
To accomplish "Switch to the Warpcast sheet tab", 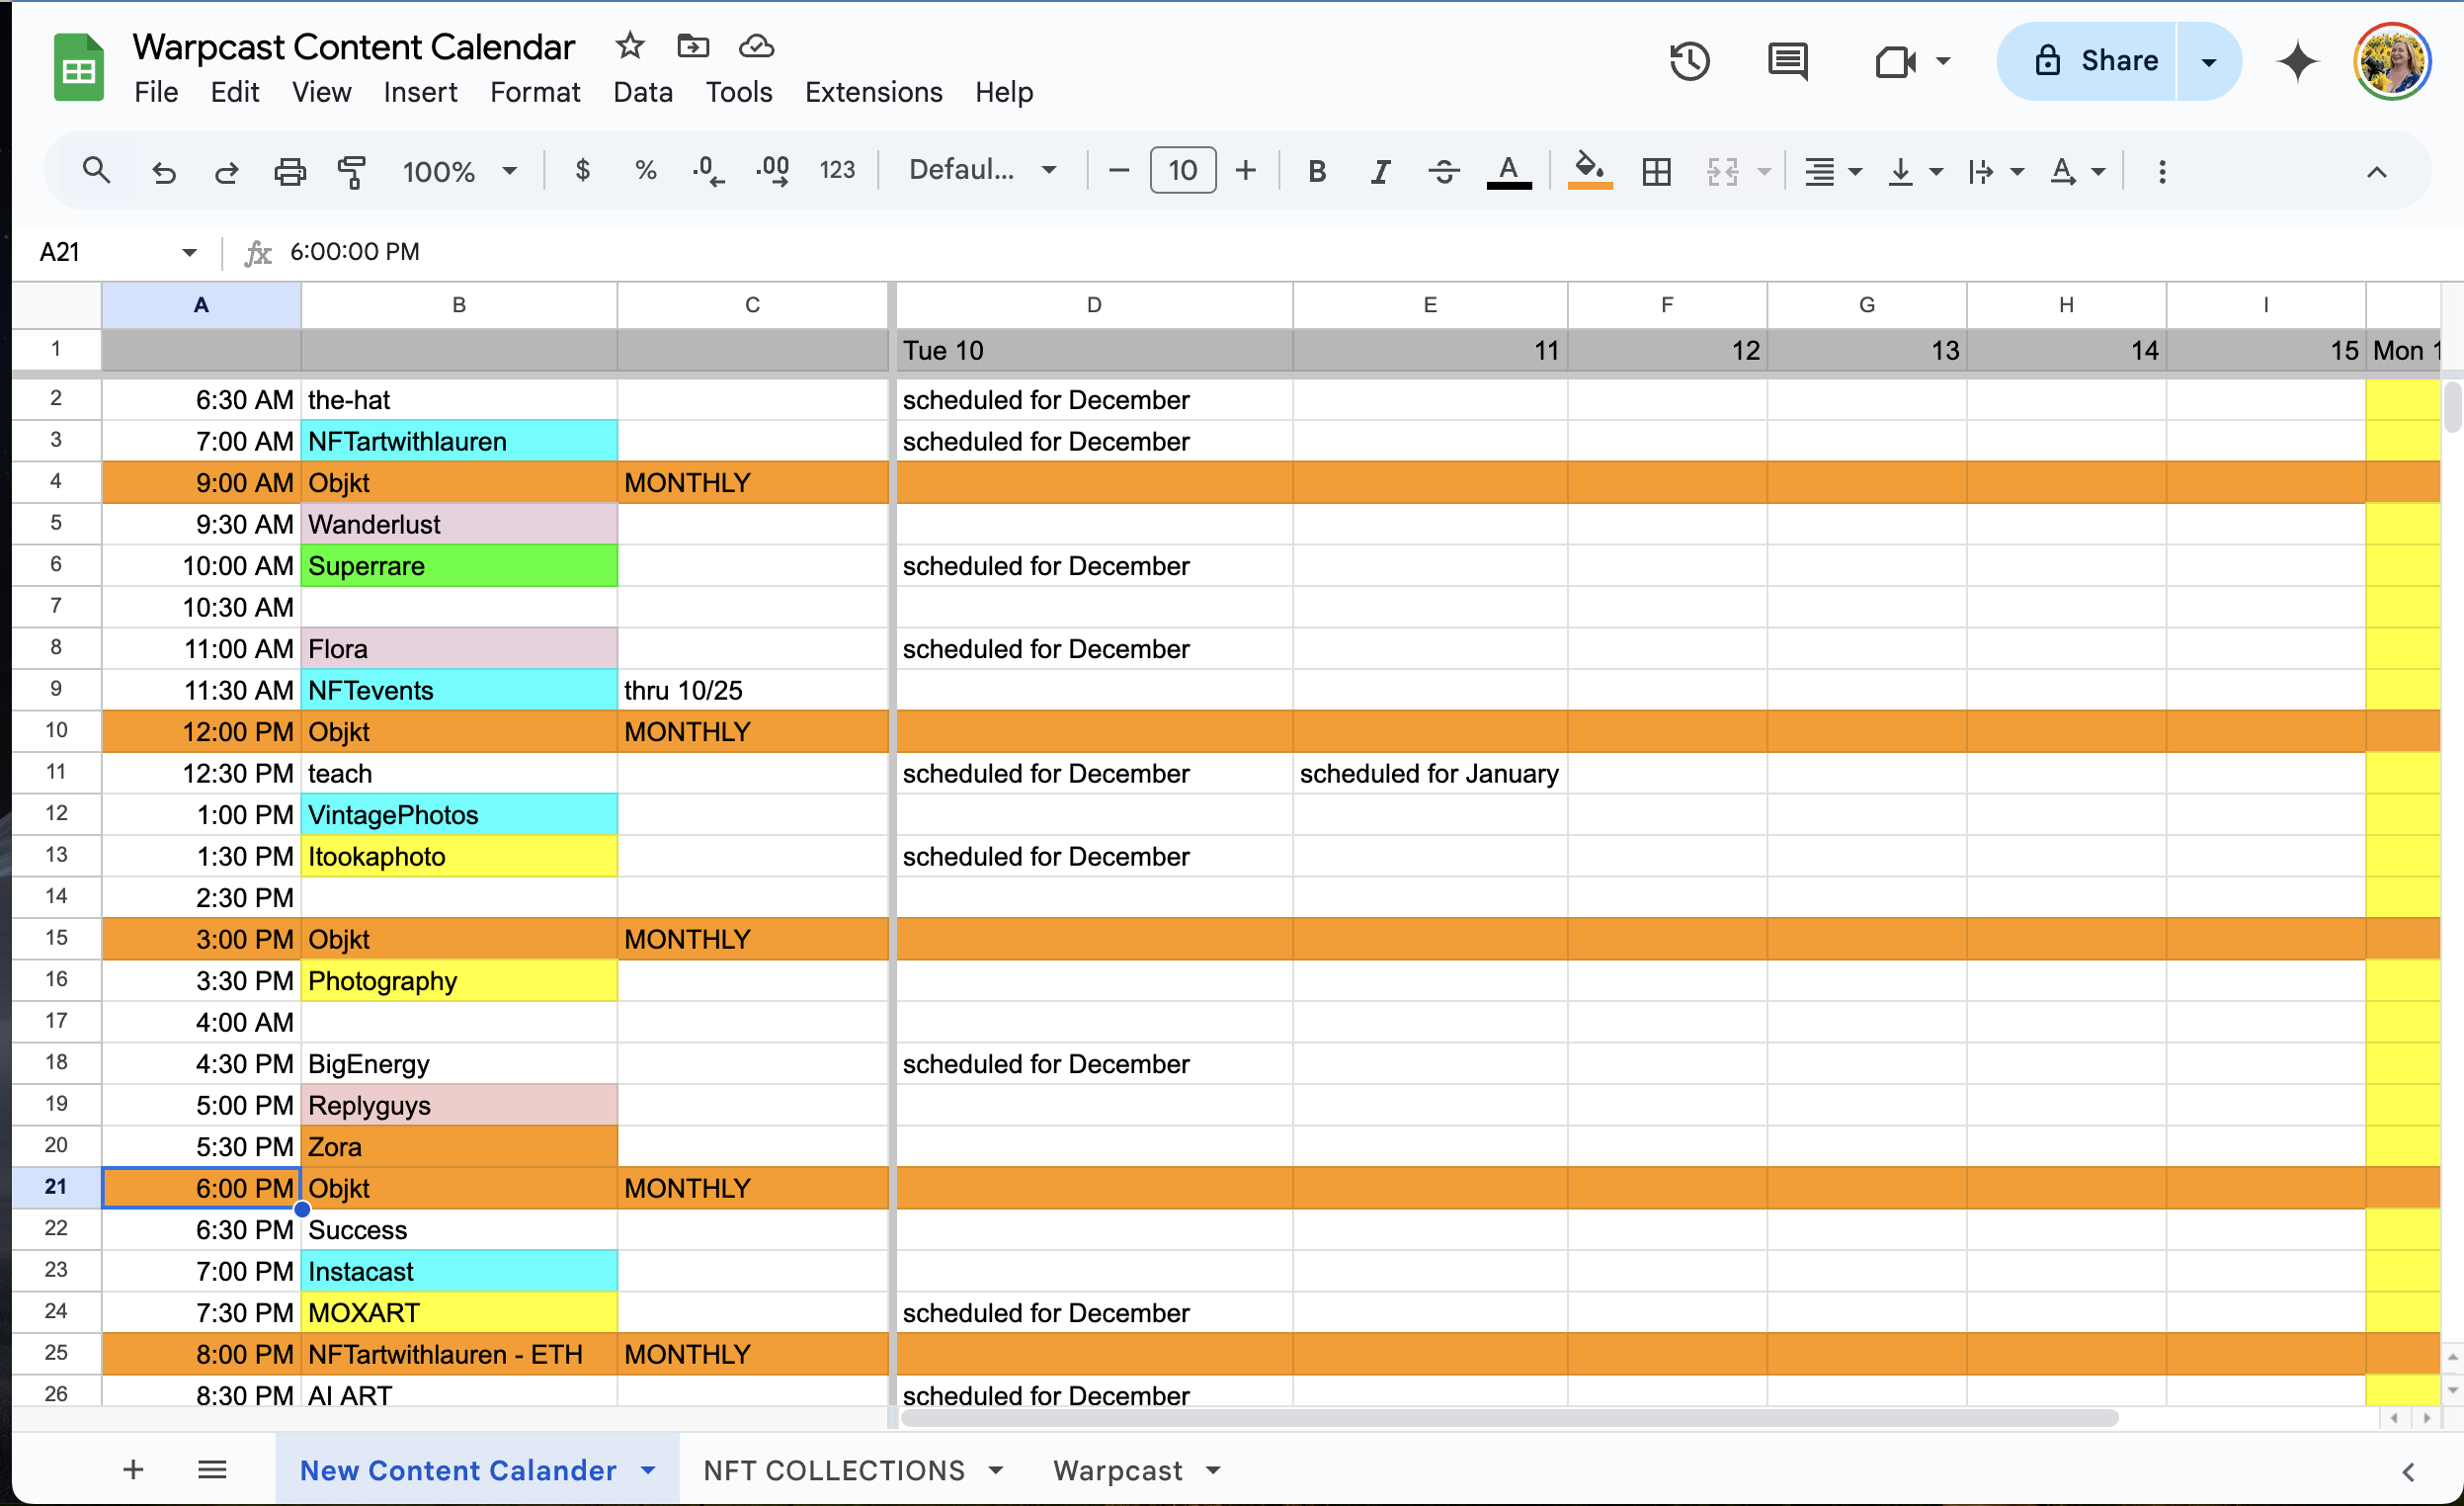I will coord(1117,1470).
